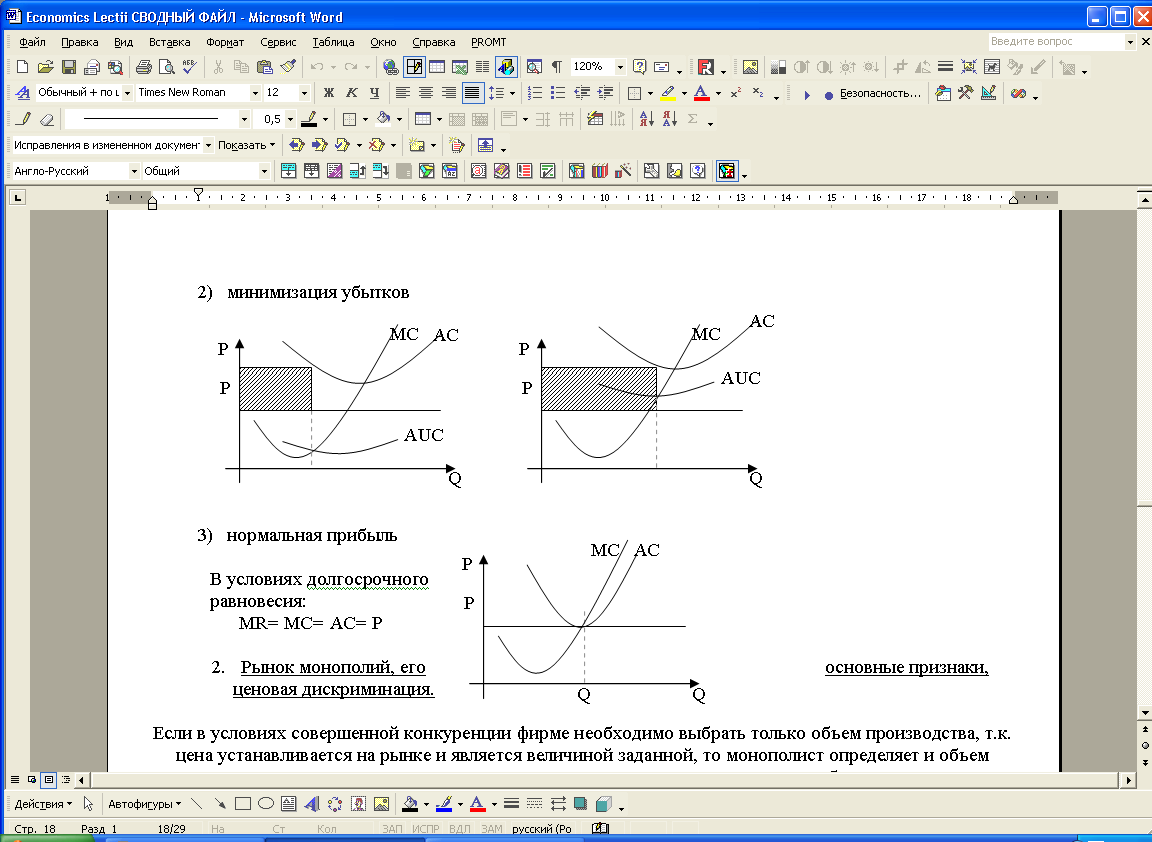Open a file with the folder icon
The height and width of the screenshot is (842, 1152).
click(46, 68)
